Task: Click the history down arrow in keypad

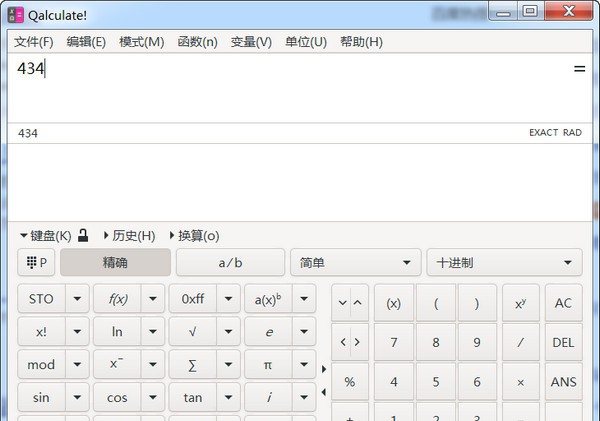Action: point(342,303)
